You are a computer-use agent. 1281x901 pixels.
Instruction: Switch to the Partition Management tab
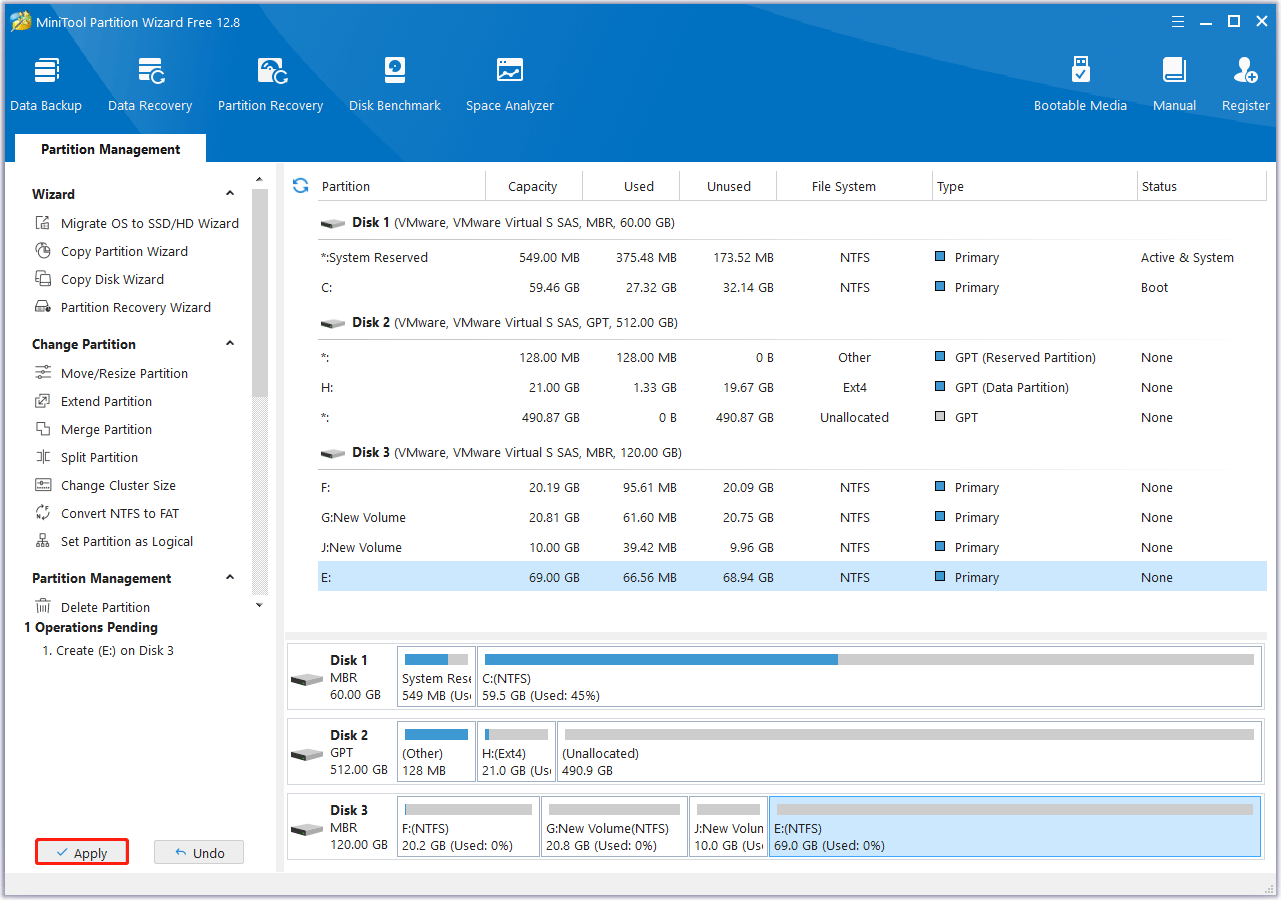pyautogui.click(x=111, y=149)
